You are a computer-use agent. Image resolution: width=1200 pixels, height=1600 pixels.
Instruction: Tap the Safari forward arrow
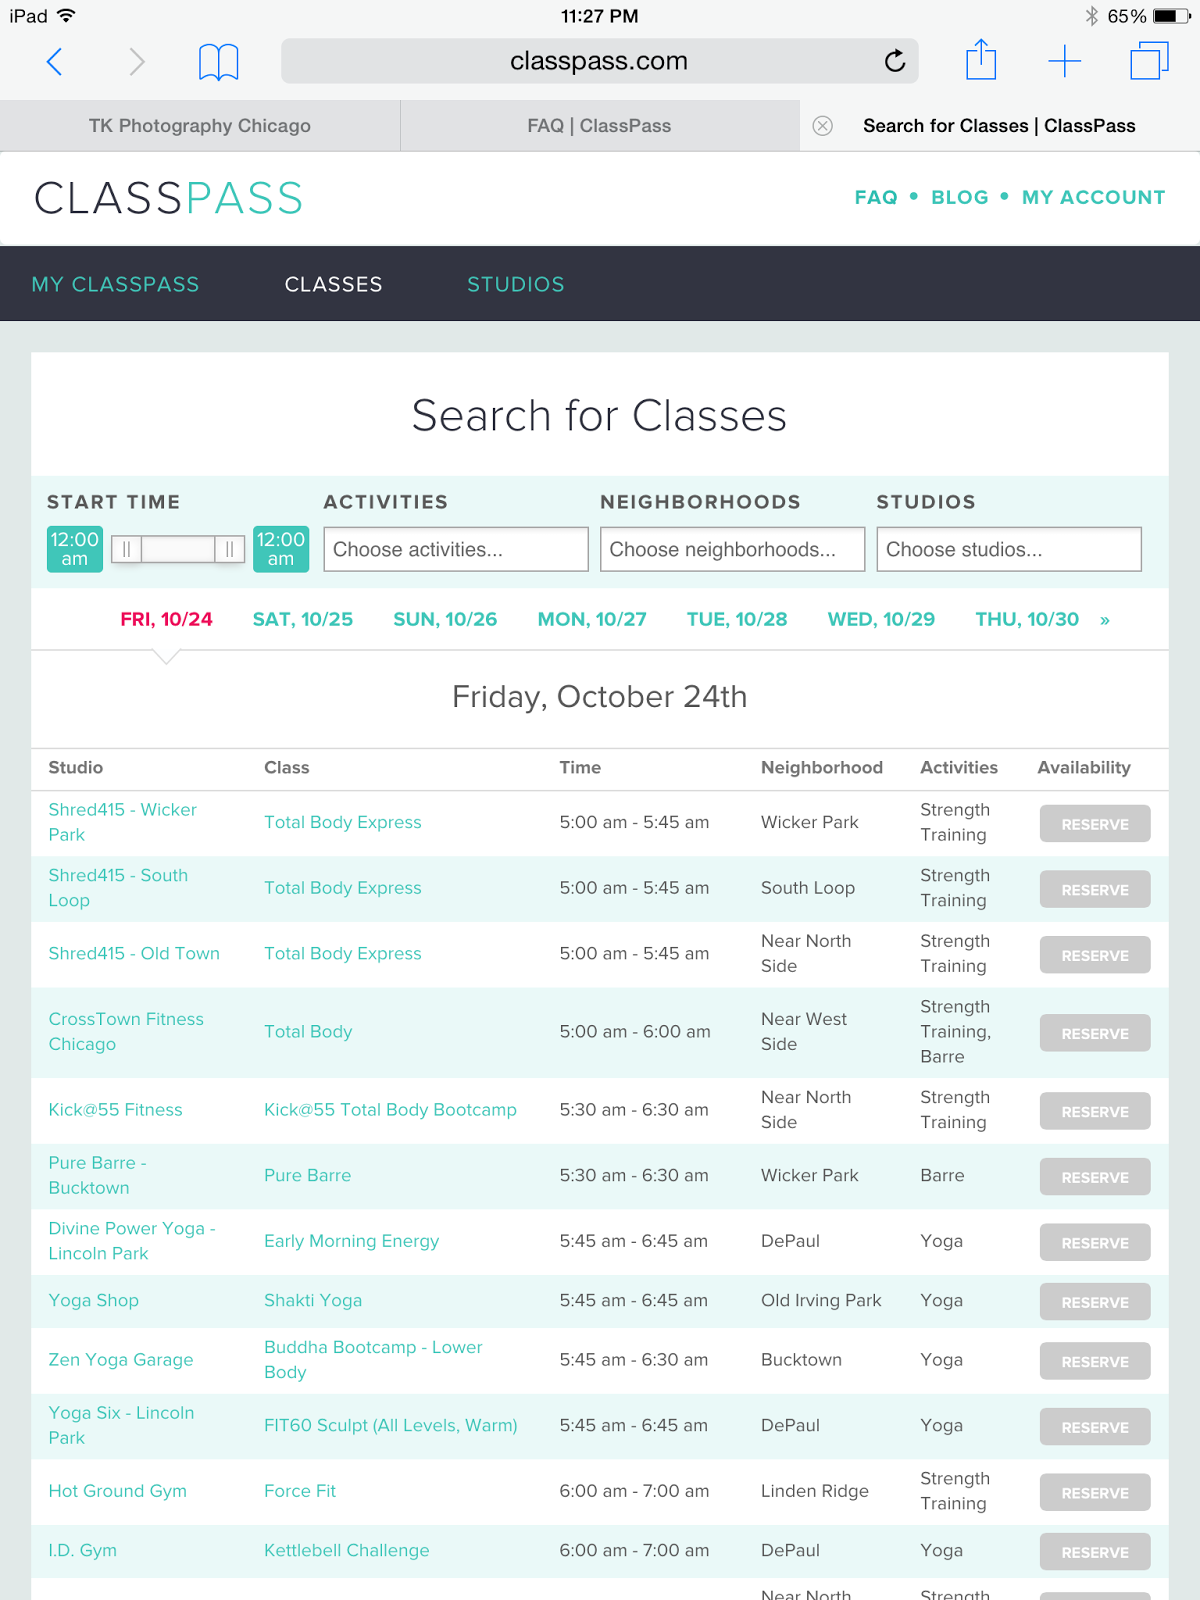(x=137, y=62)
